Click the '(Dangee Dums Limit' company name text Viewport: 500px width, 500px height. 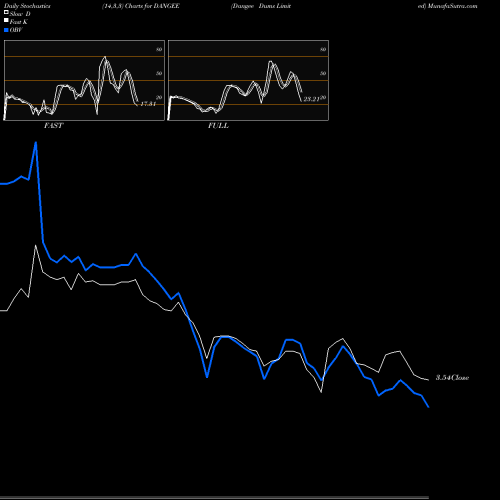click(x=261, y=6)
